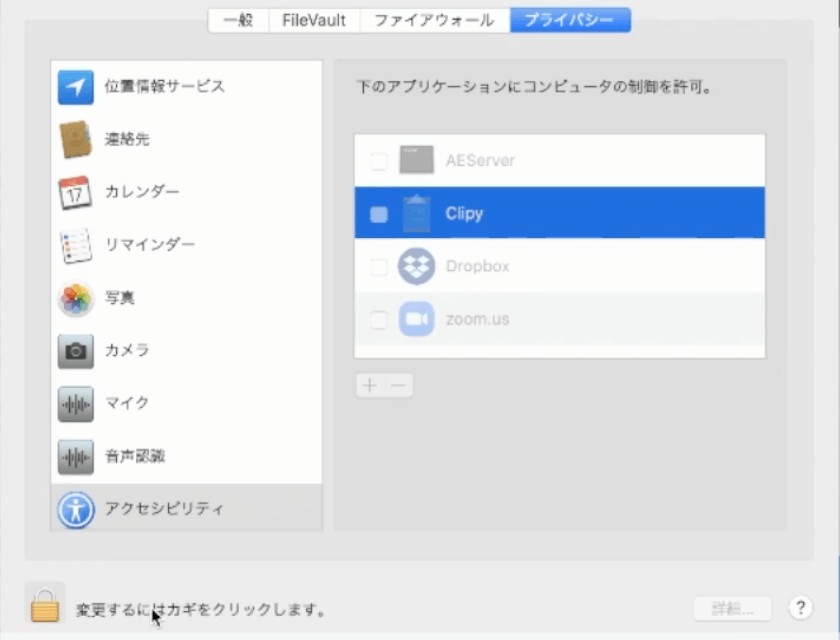Click the Contacts address book icon
The image size is (840, 640).
pos(76,139)
